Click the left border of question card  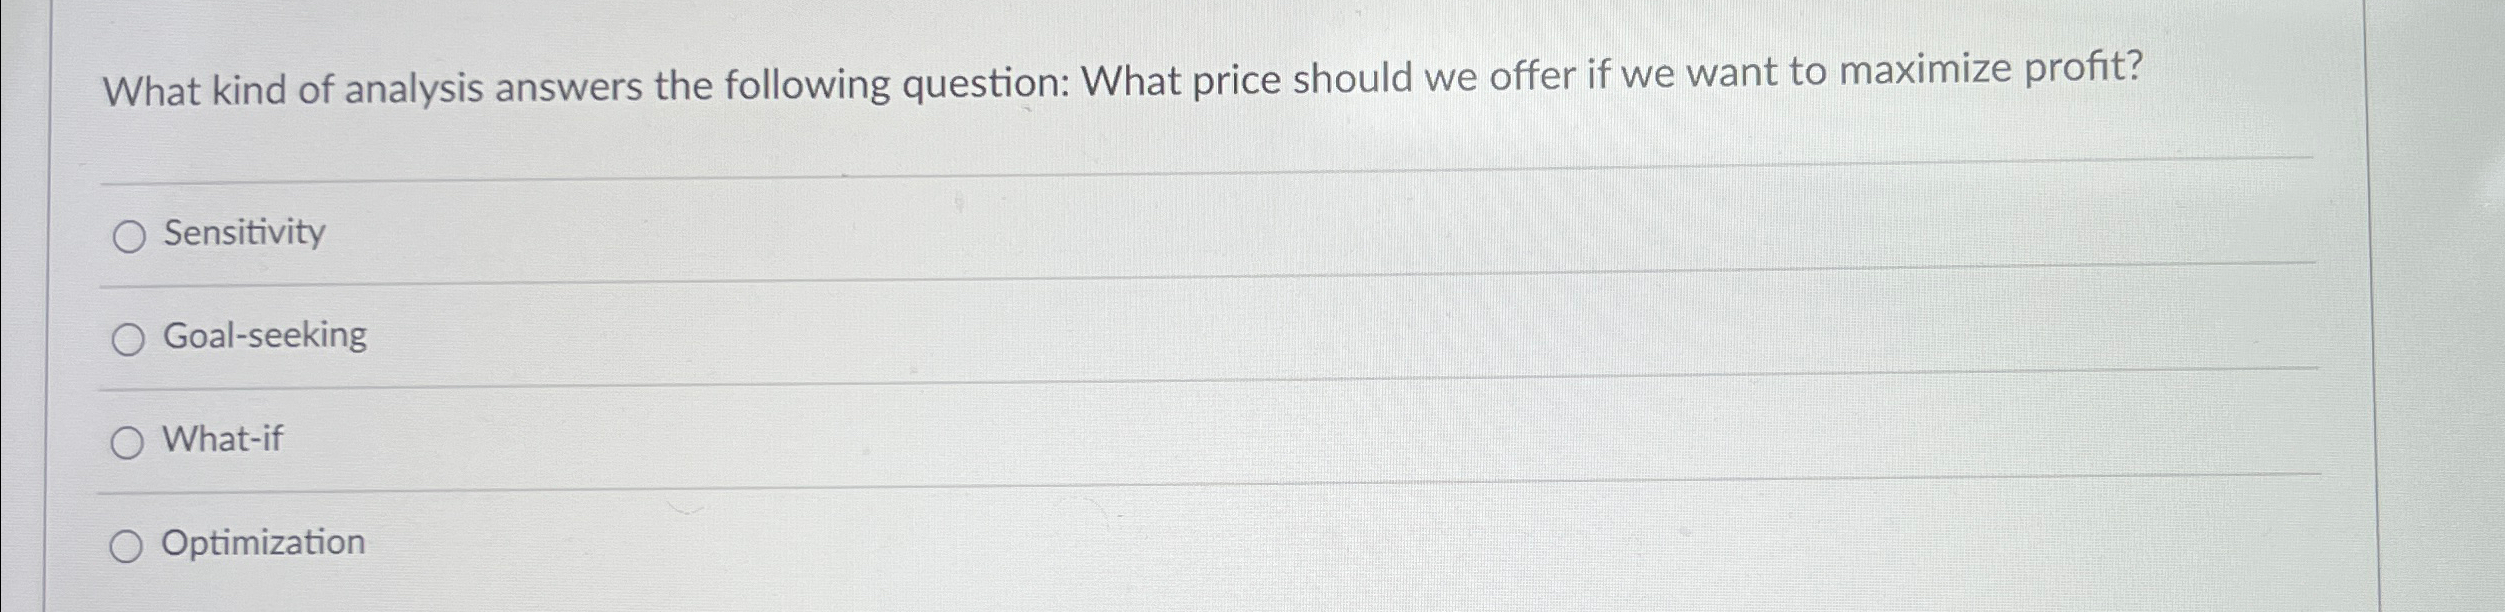[45, 306]
